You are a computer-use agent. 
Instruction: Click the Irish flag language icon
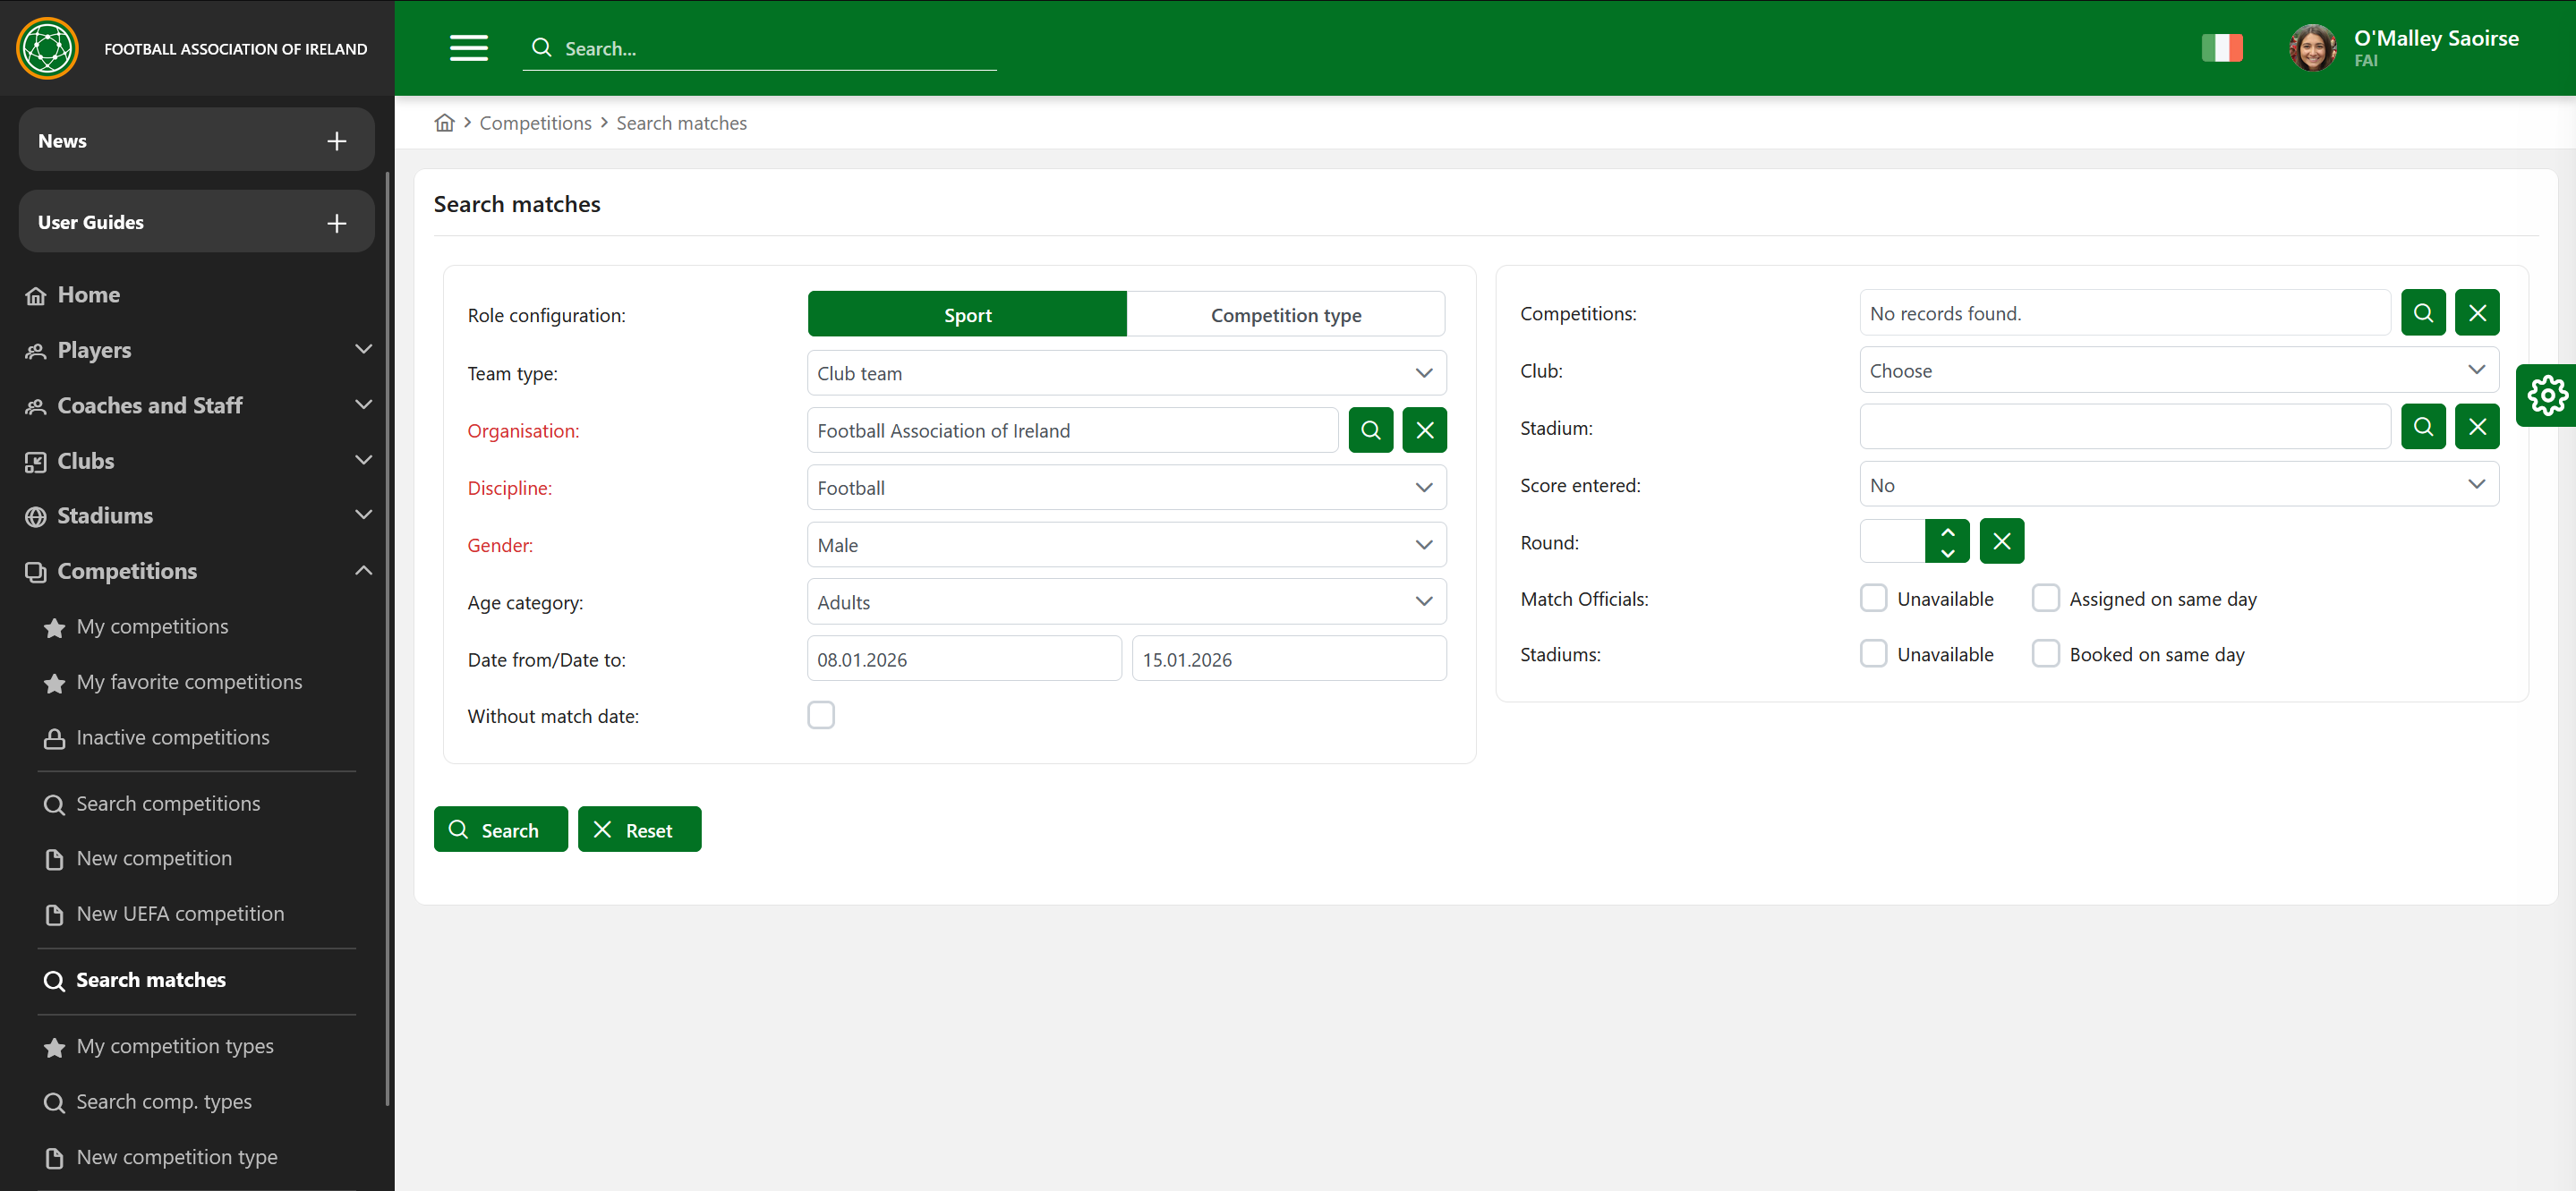(2221, 48)
